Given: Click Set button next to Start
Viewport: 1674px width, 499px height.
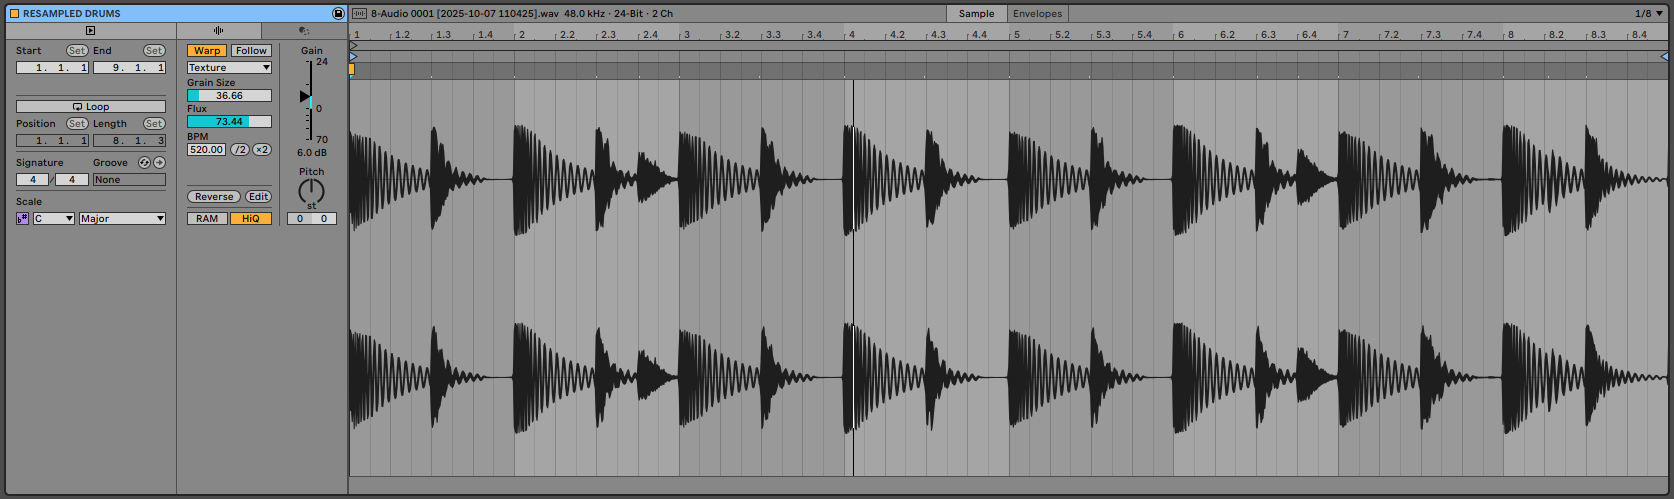Looking at the screenshot, I should [x=77, y=51].
